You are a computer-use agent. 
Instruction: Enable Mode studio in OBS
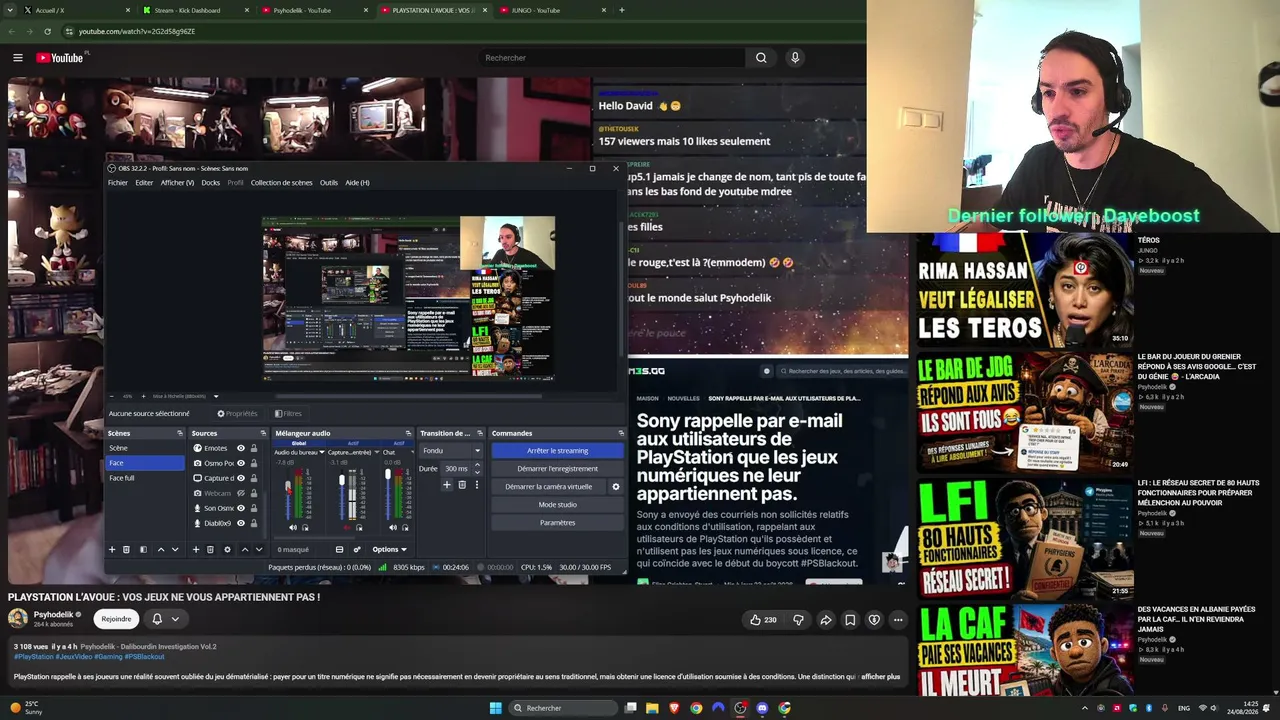[x=557, y=505]
